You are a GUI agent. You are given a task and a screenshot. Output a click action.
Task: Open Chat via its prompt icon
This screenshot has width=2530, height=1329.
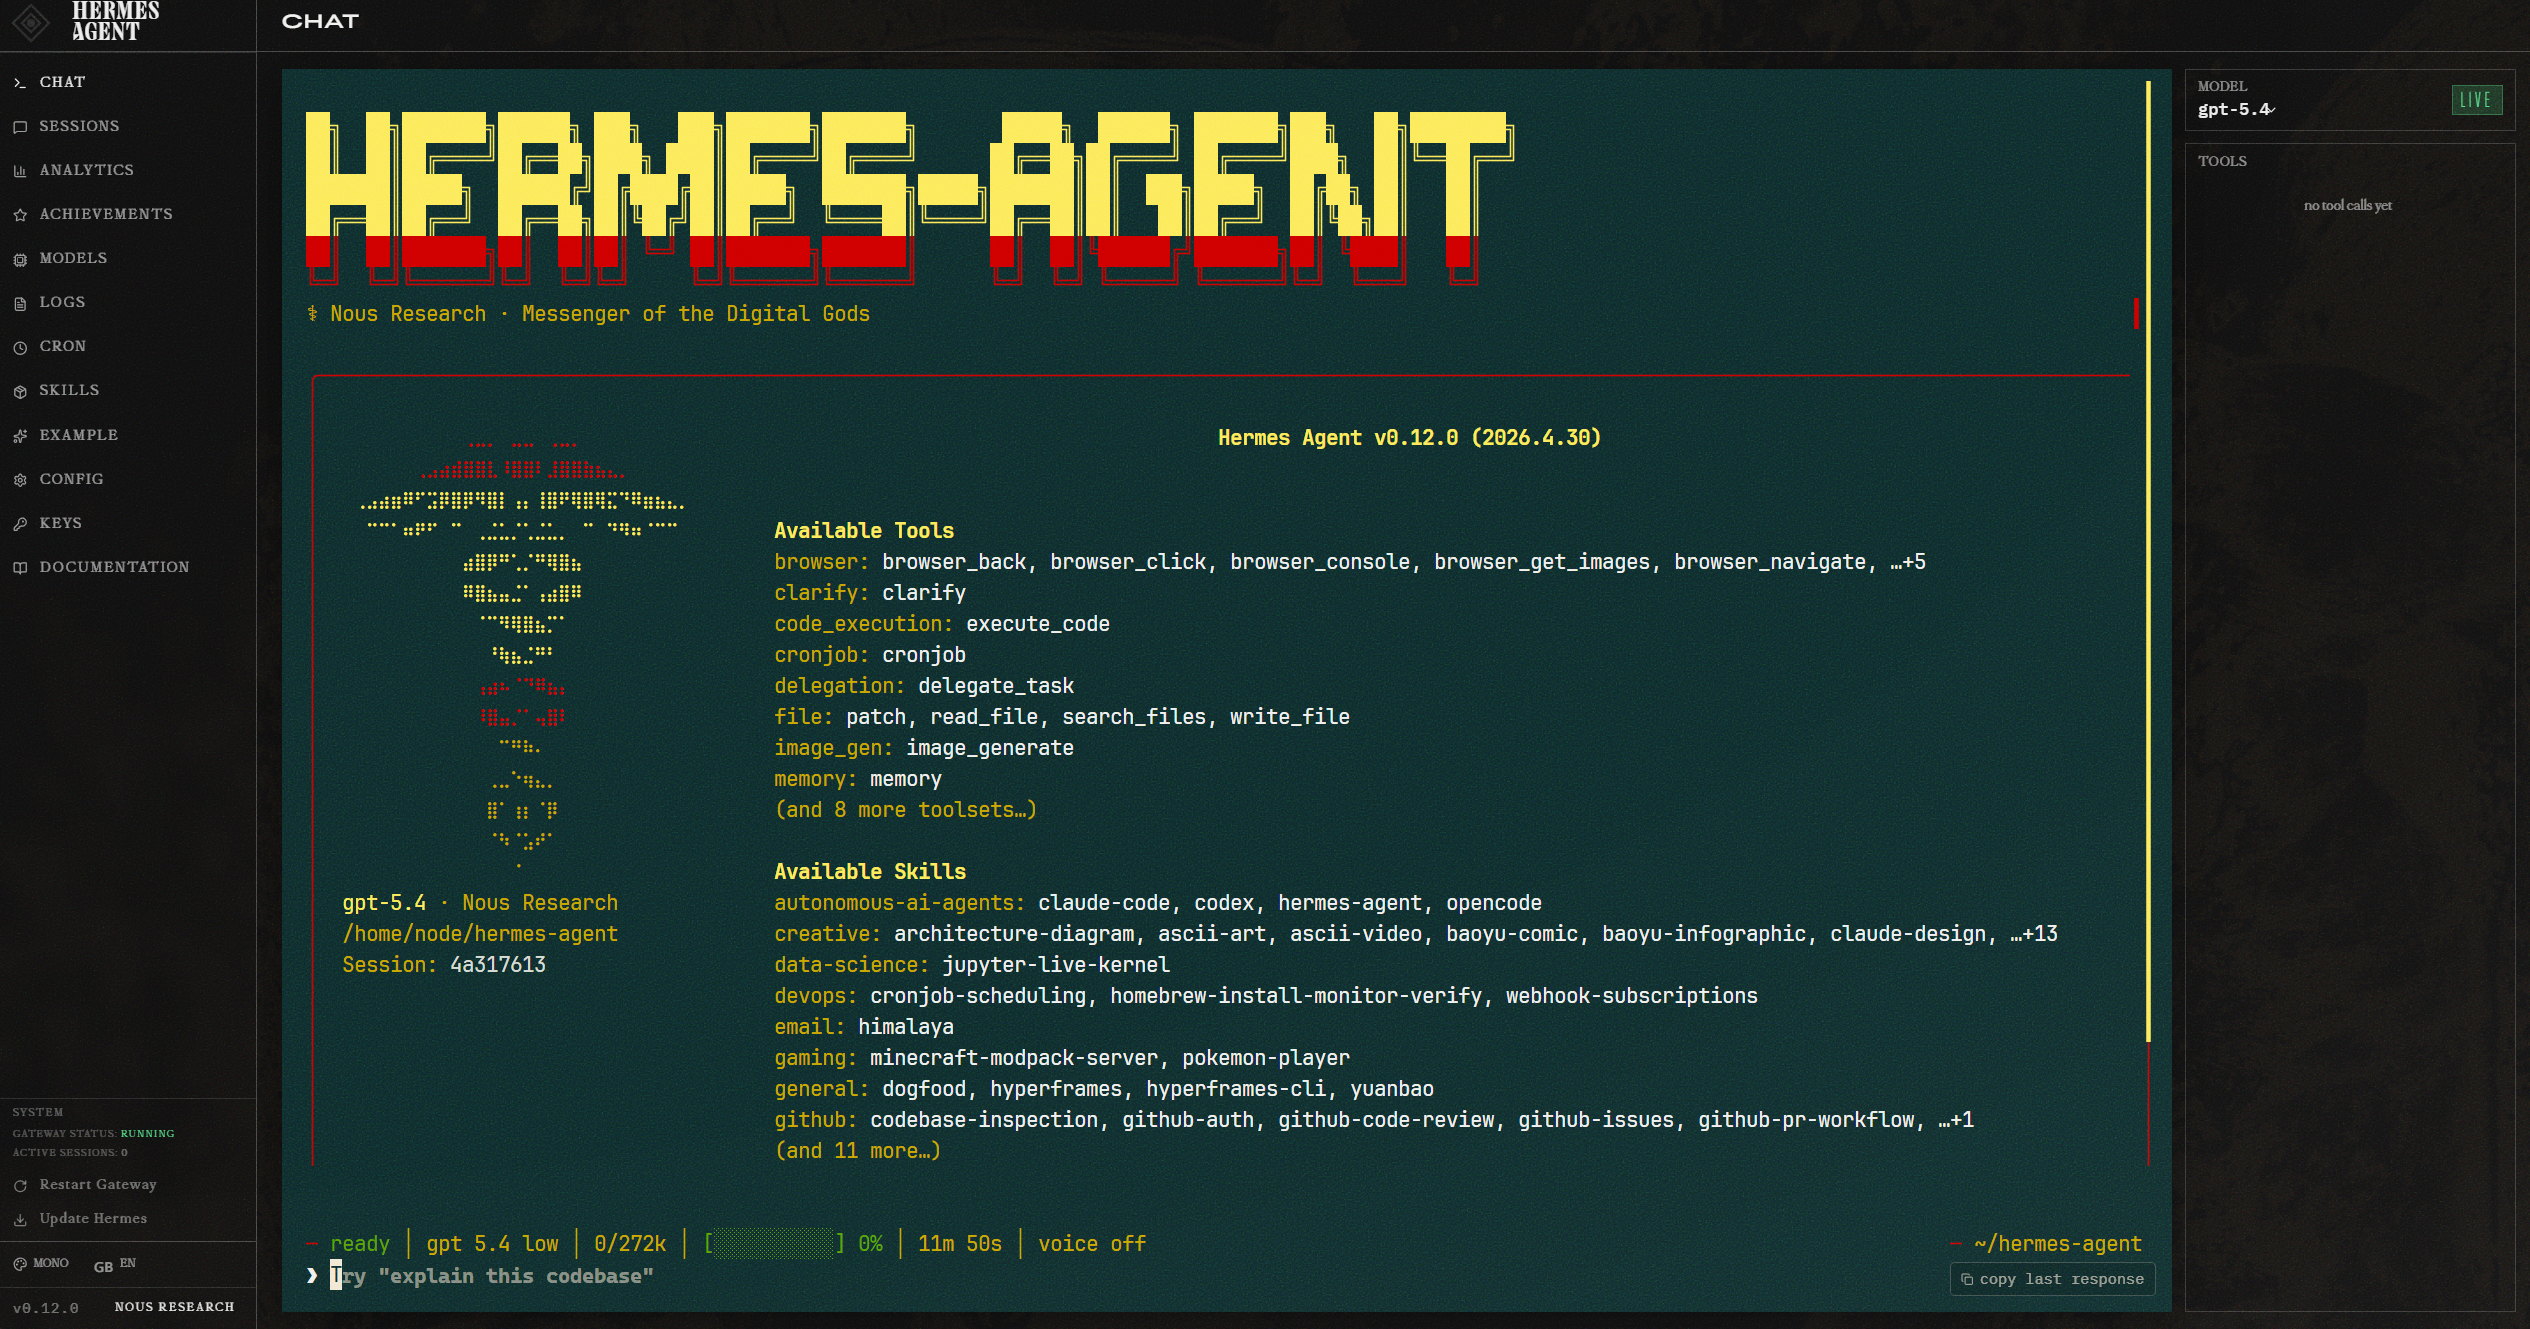pyautogui.click(x=19, y=83)
